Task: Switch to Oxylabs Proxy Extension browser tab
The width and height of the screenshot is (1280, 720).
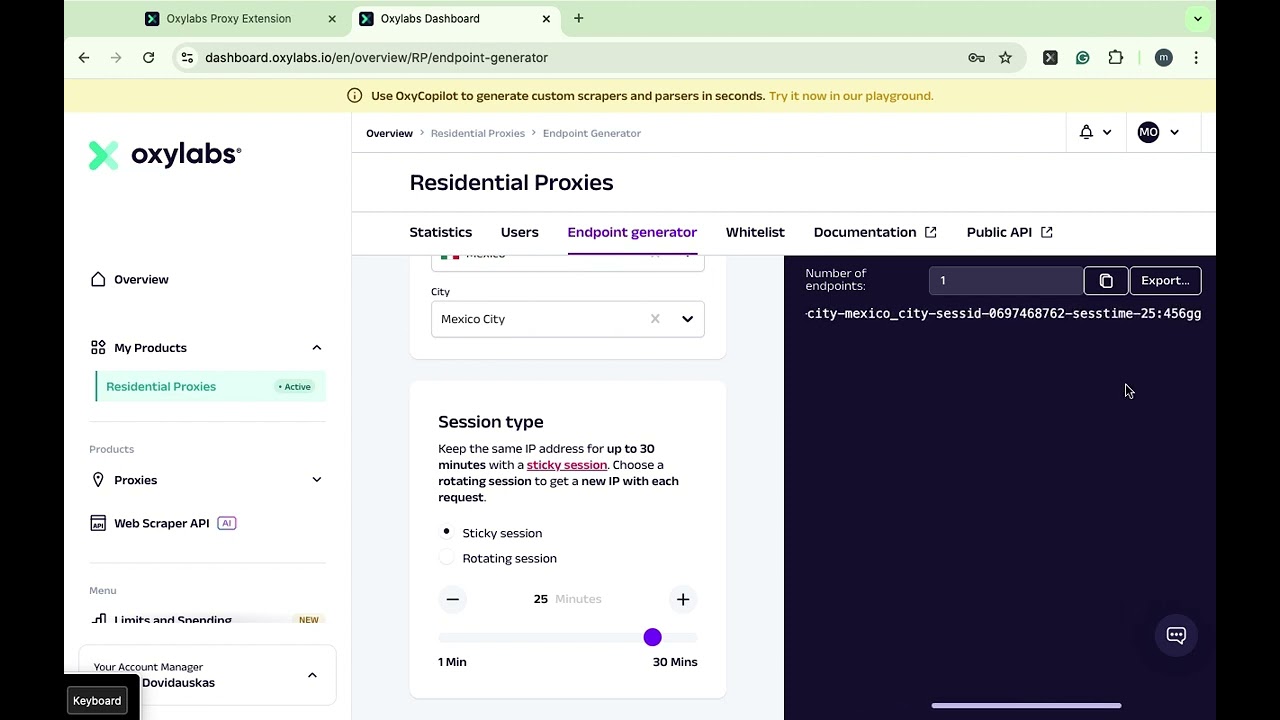Action: (x=242, y=19)
